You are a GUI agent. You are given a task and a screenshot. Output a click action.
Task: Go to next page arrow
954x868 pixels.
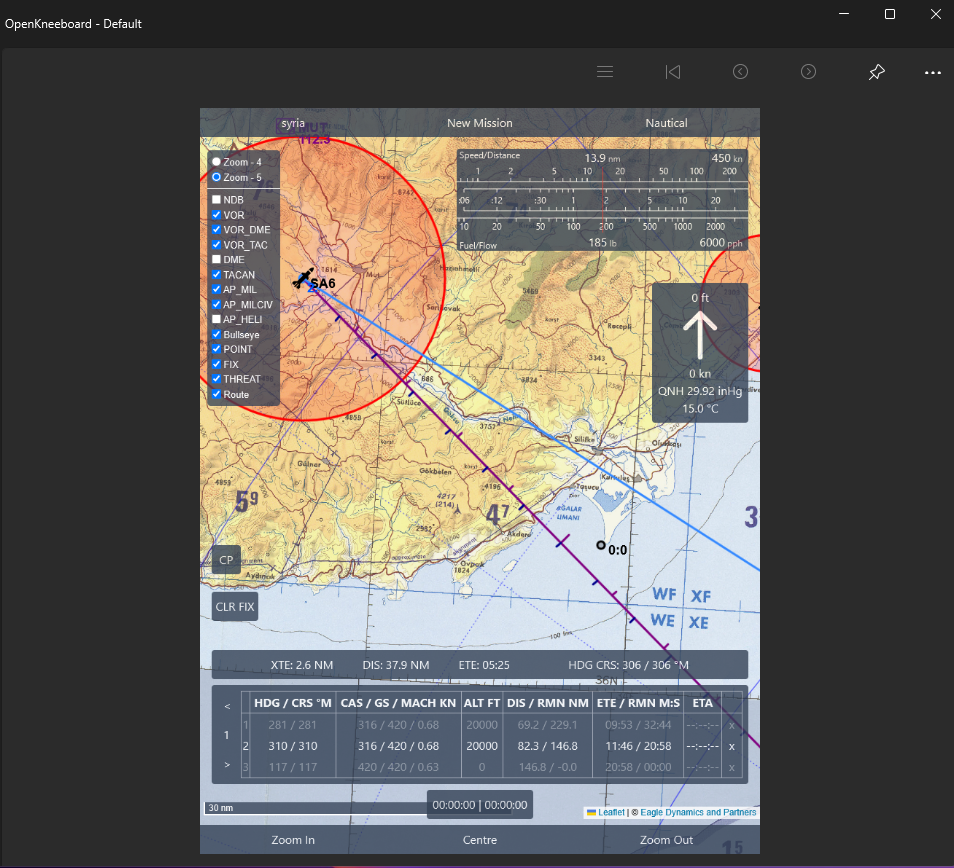[809, 72]
